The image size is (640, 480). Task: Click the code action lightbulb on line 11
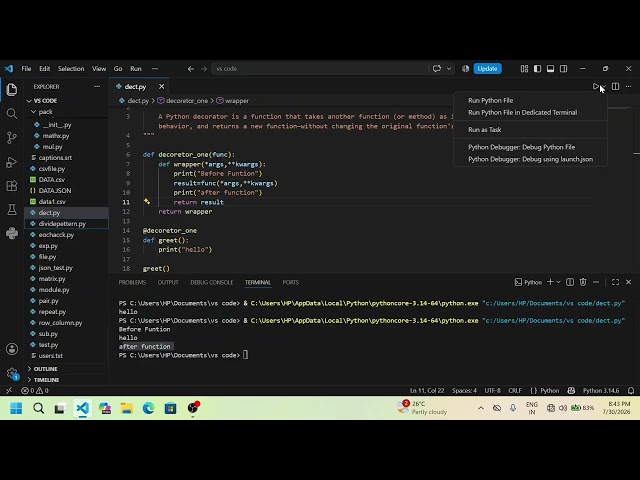pos(147,202)
